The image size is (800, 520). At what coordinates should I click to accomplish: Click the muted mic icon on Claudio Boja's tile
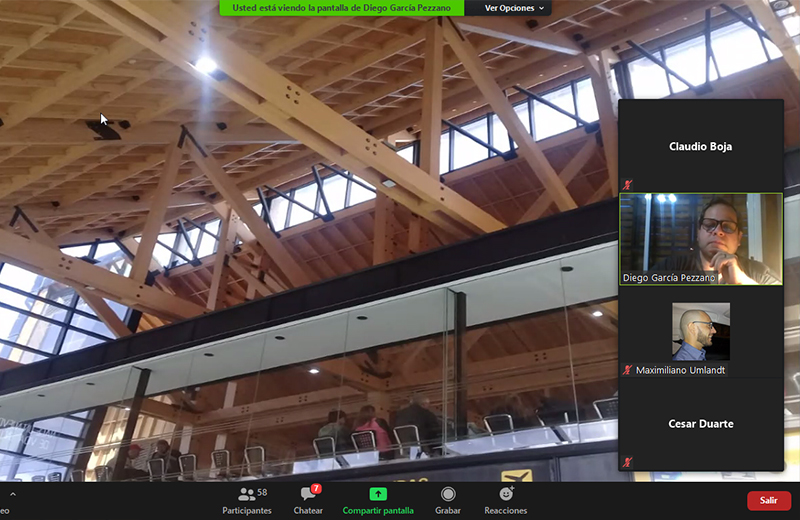click(628, 185)
